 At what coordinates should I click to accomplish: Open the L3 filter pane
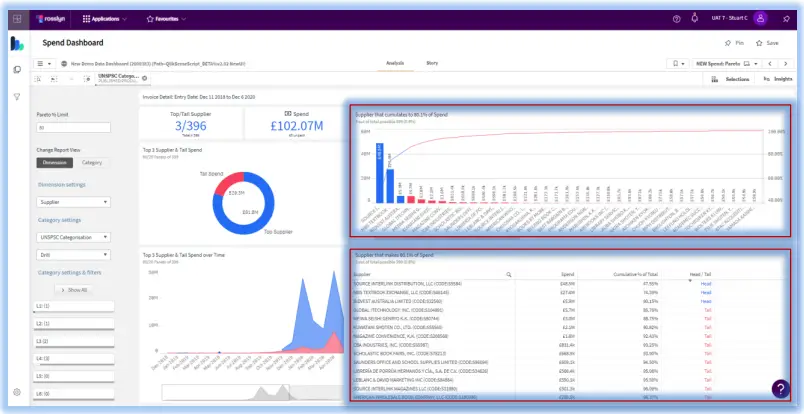[x=74, y=341]
